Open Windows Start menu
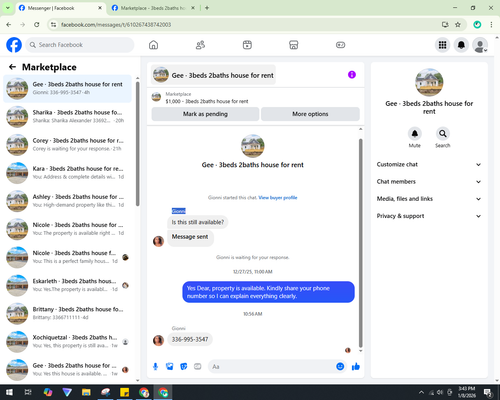The height and width of the screenshot is (400, 500). click(9, 392)
